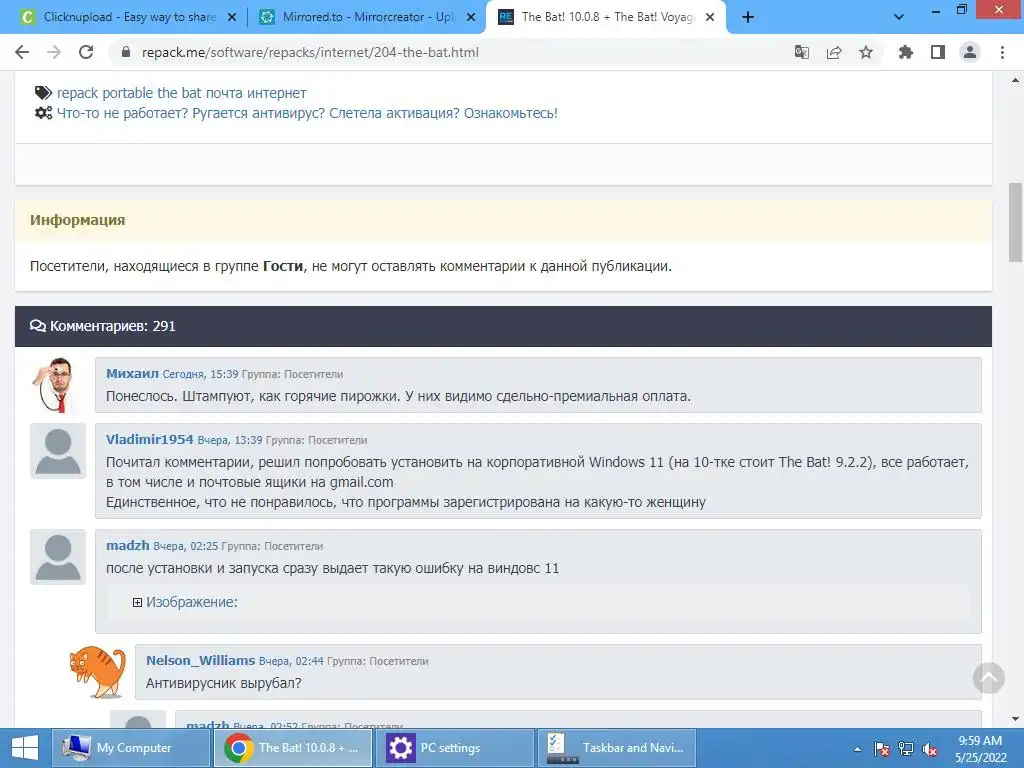This screenshot has width=1024, height=768.
Task: Click the address bar URL
Action: (x=310, y=52)
